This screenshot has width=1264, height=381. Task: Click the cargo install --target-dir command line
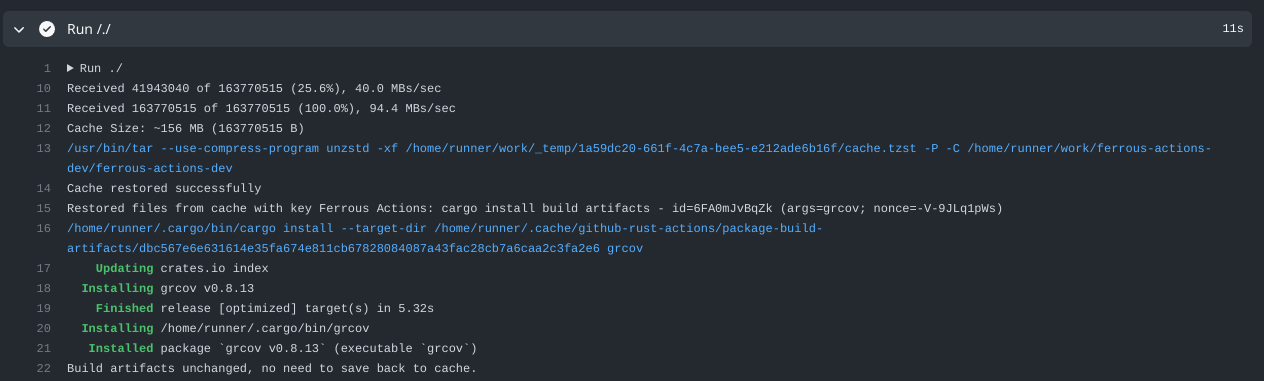click(445, 238)
